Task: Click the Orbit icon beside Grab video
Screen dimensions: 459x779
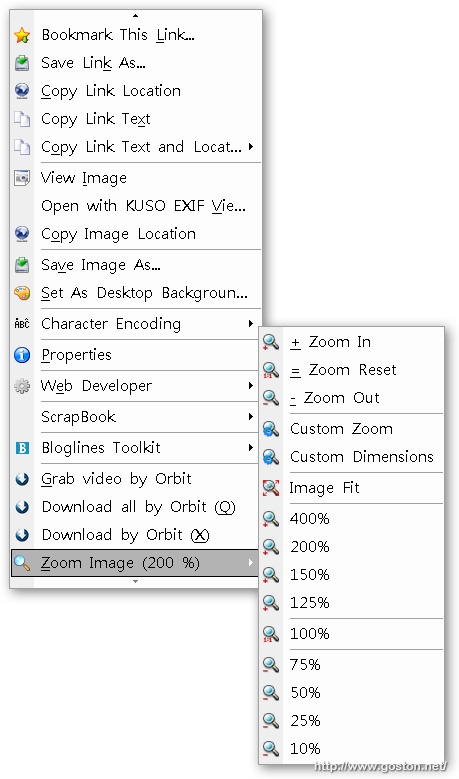Action: 22,479
